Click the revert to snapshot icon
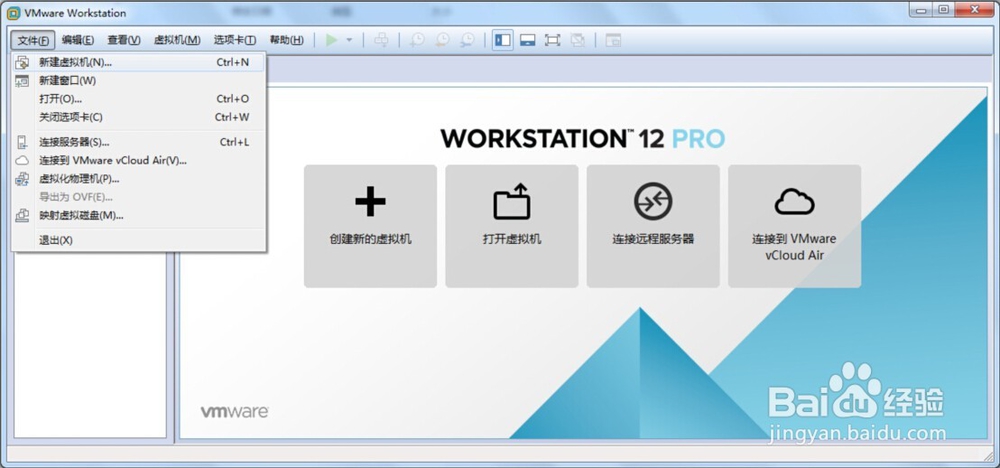Image resolution: width=1000 pixels, height=468 pixels. click(x=442, y=40)
